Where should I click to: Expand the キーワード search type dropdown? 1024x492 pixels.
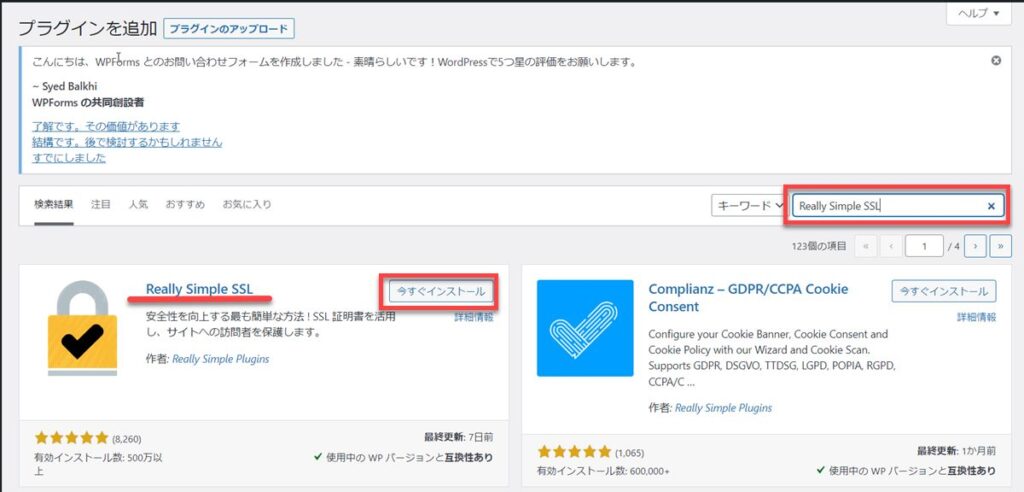coord(750,206)
